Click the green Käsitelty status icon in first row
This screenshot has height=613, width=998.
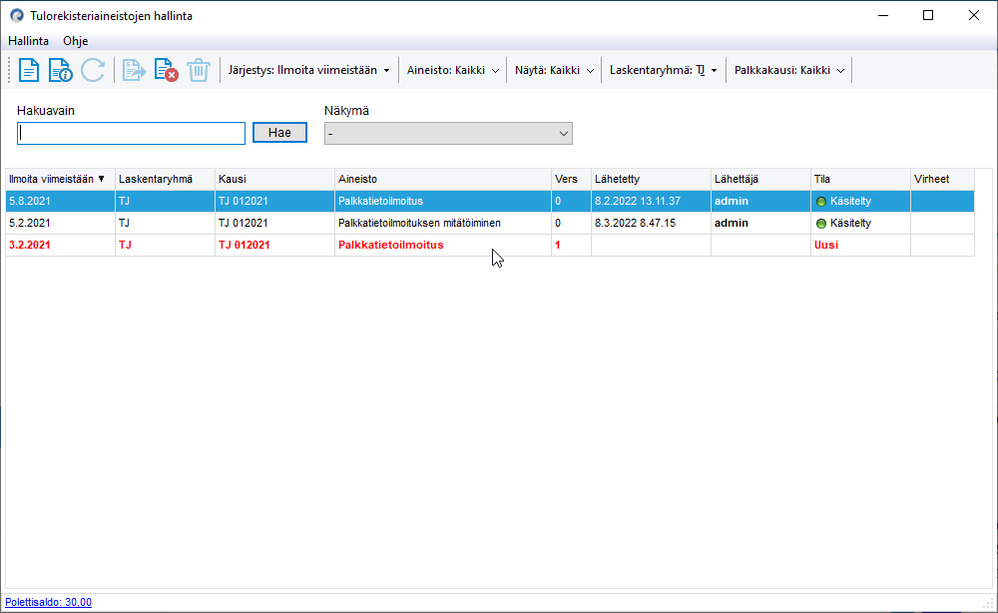pos(821,202)
